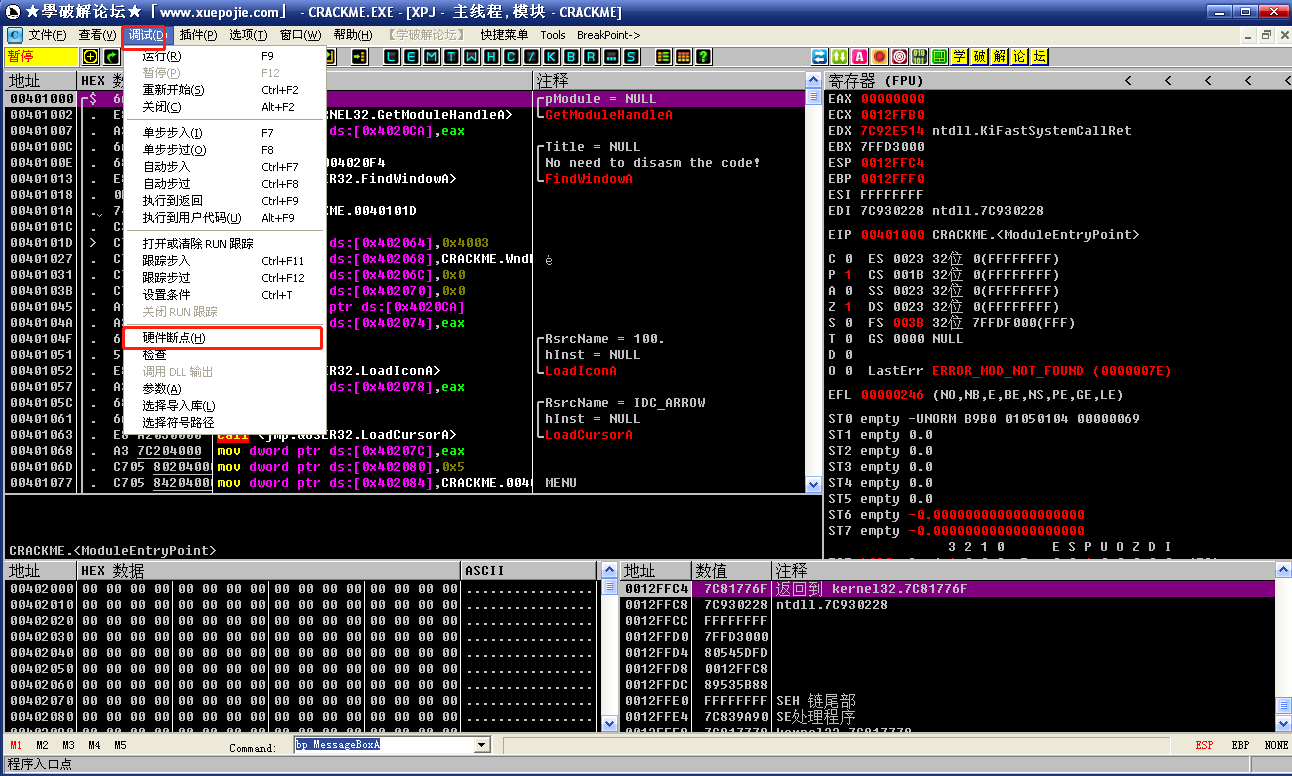Open the Log window (L) toolbar icon
This screenshot has height=776, width=1292.
coord(393,57)
